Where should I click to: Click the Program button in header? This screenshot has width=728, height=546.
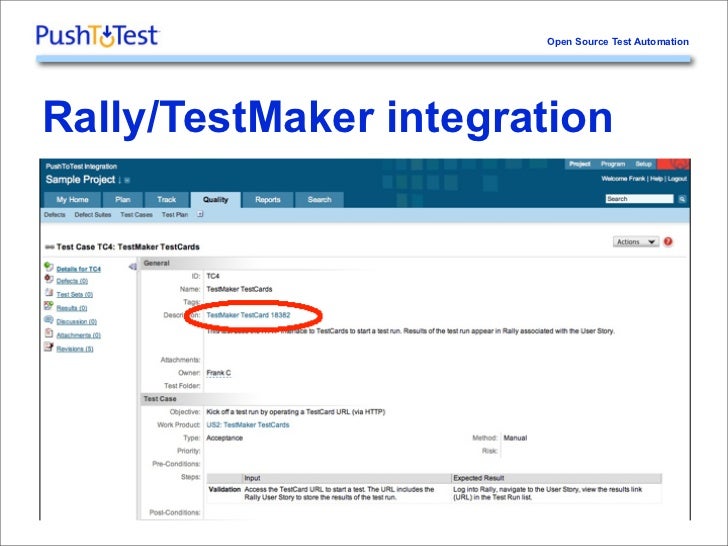point(613,164)
